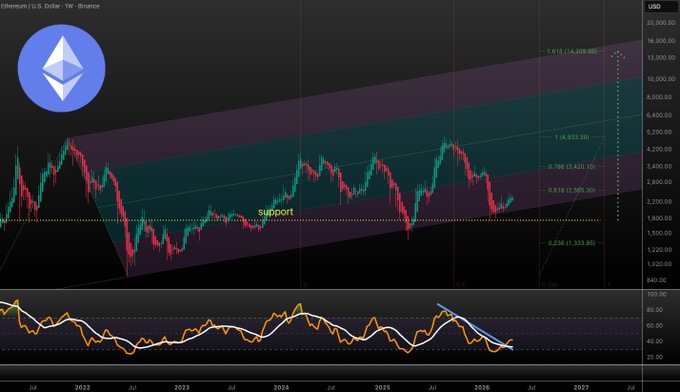
Task: Select the green dotted arrow head
Action: pos(618,55)
